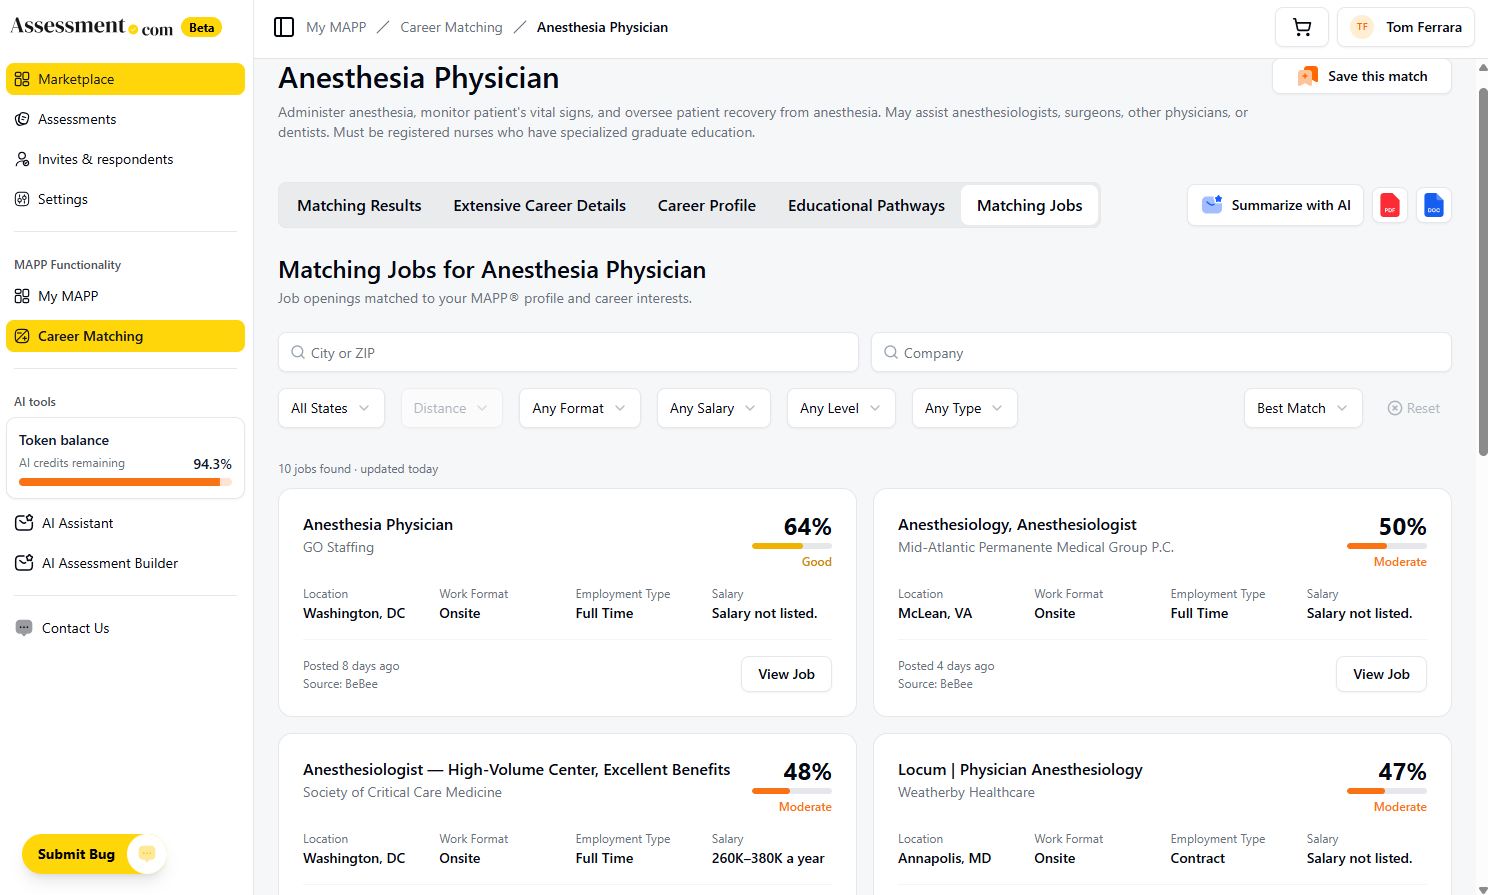Open AI Assessment Builder

coord(96,563)
